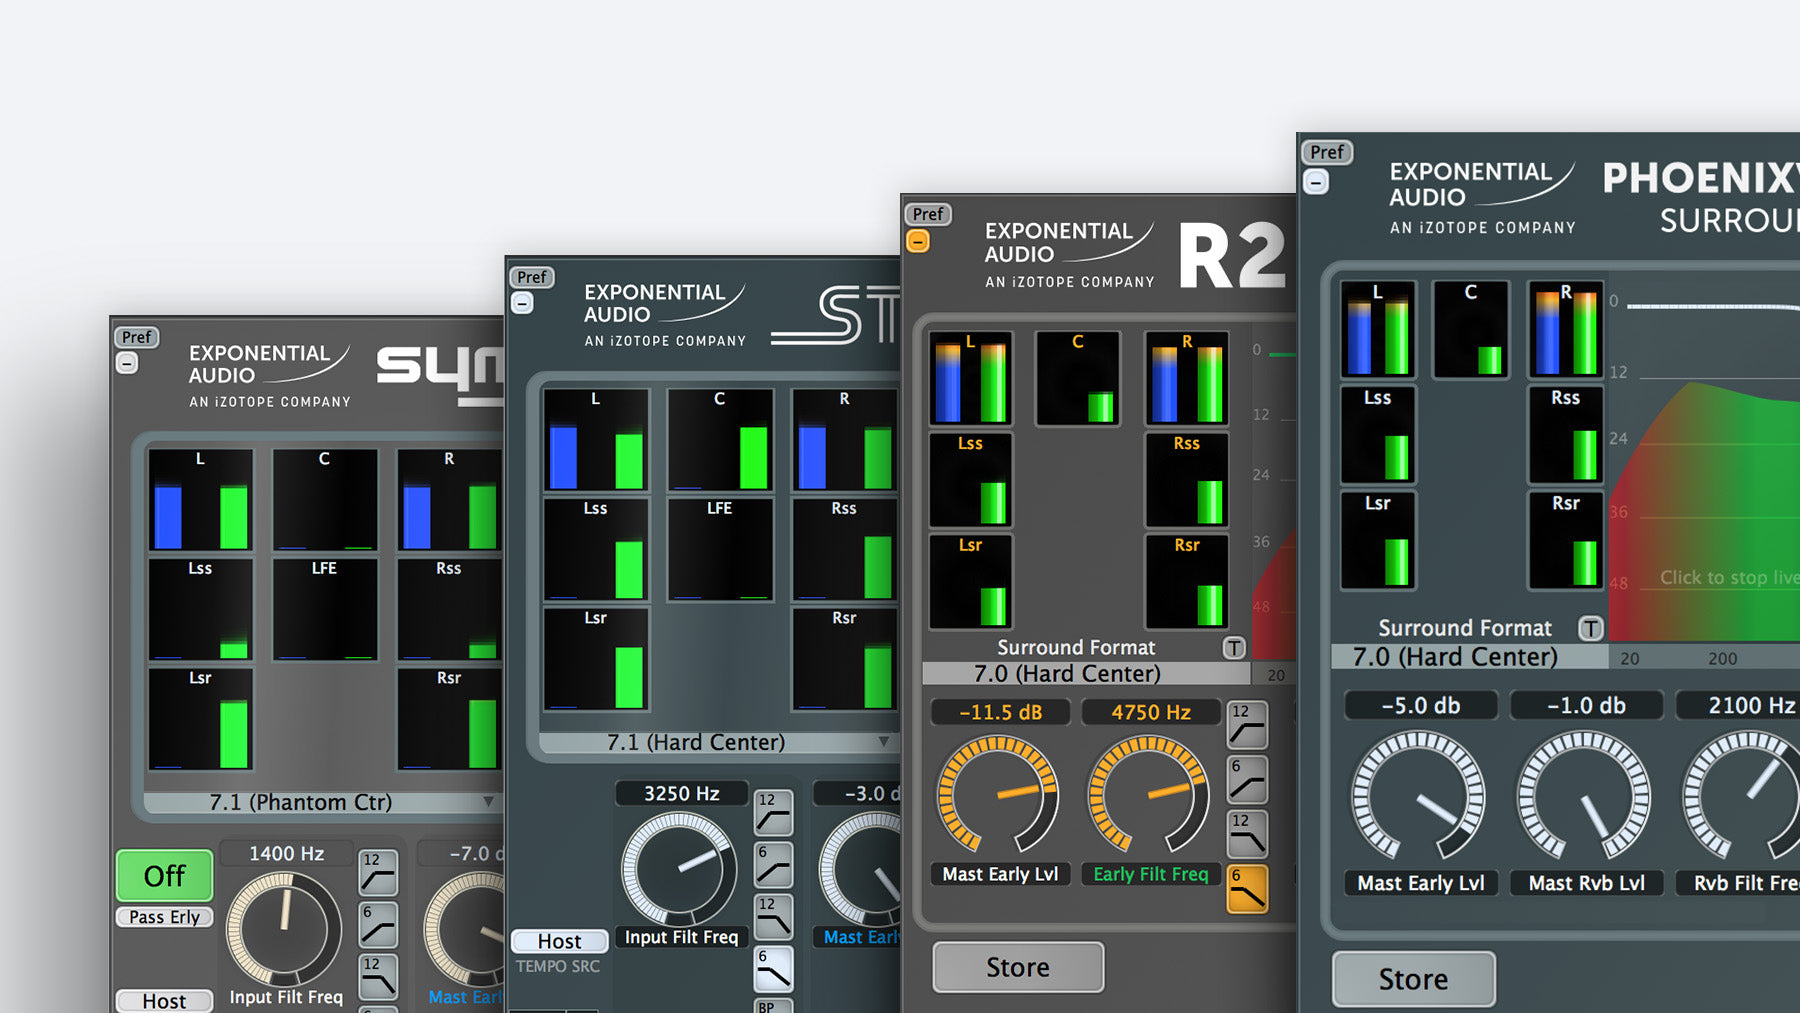The height and width of the screenshot is (1013, 1800).
Task: Click the Store button in Phoenixverb window
Action: click(1414, 979)
